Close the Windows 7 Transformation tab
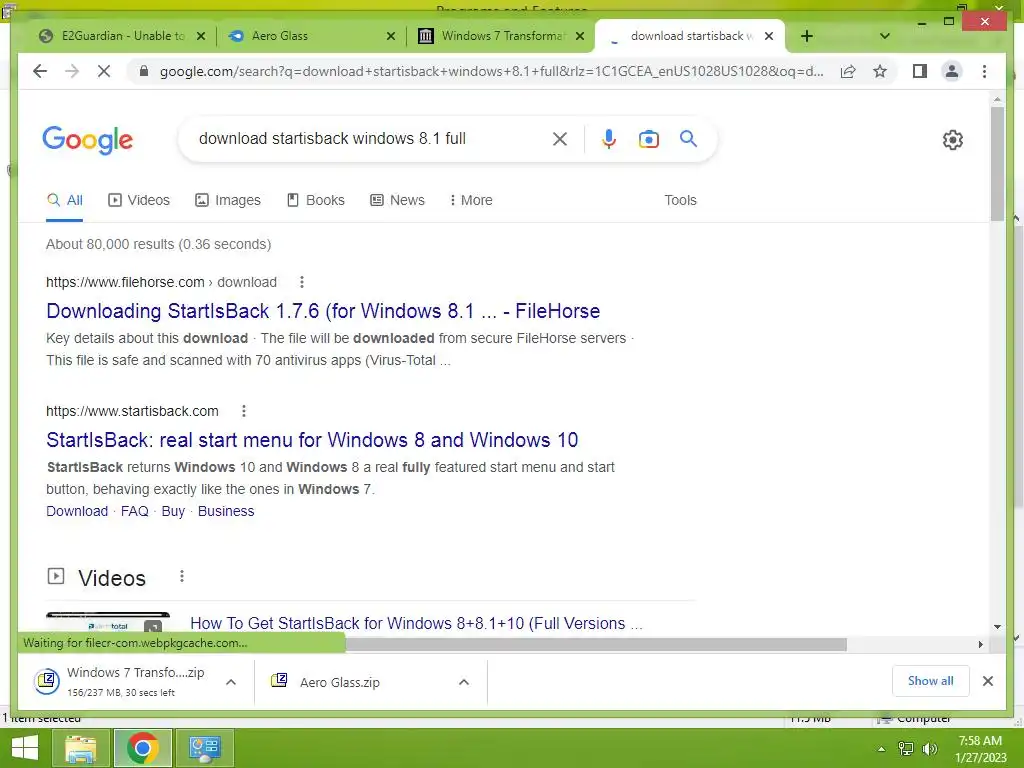This screenshot has width=1024, height=768. pyautogui.click(x=579, y=36)
